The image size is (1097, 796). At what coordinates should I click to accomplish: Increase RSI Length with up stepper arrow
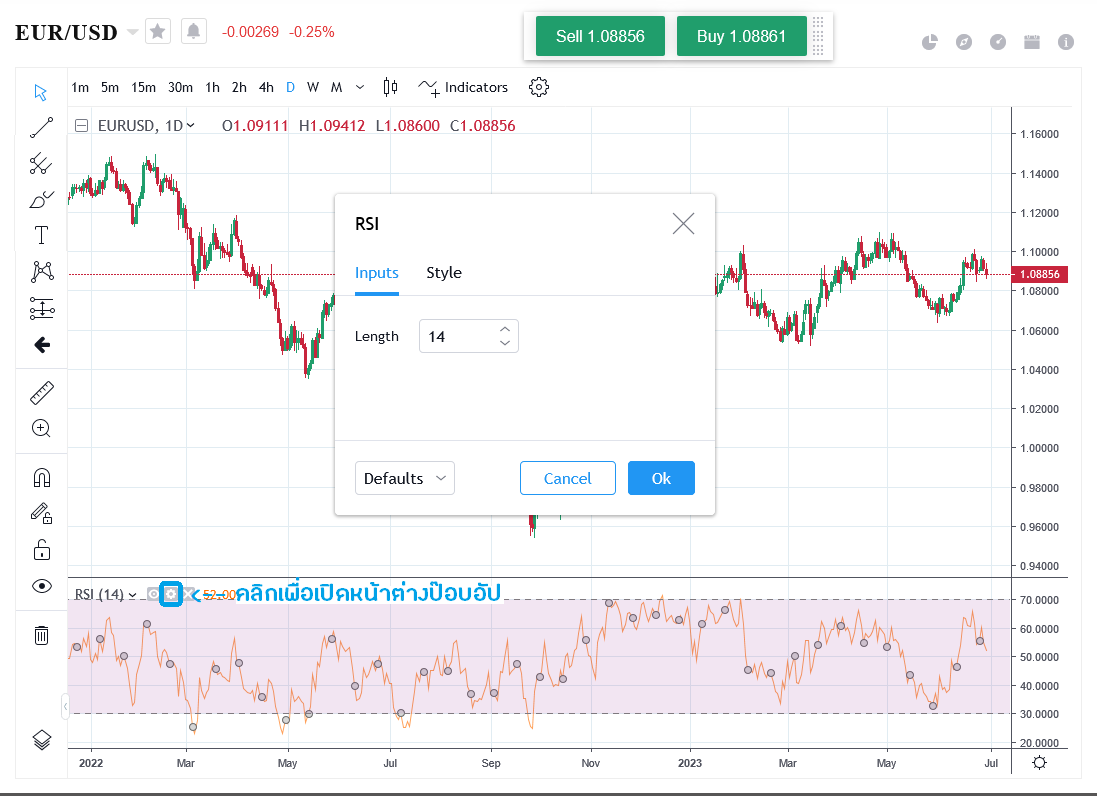tap(505, 329)
